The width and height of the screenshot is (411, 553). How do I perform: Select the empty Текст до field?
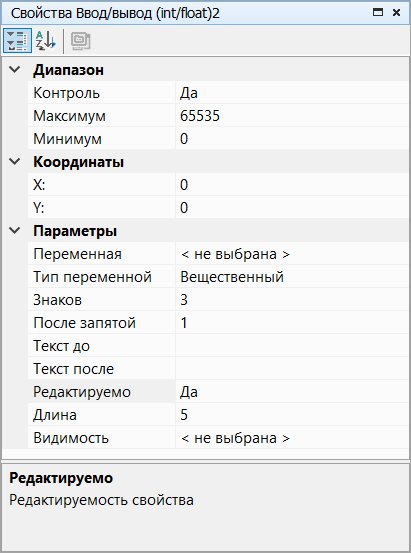292,346
